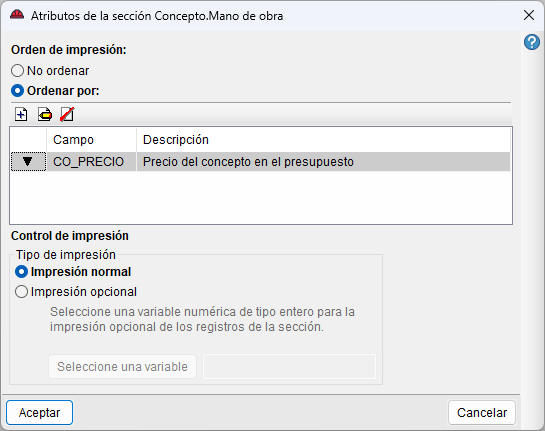Screen dimensions: 545x431
Task: Click the Campo column header
Action: coord(91,140)
